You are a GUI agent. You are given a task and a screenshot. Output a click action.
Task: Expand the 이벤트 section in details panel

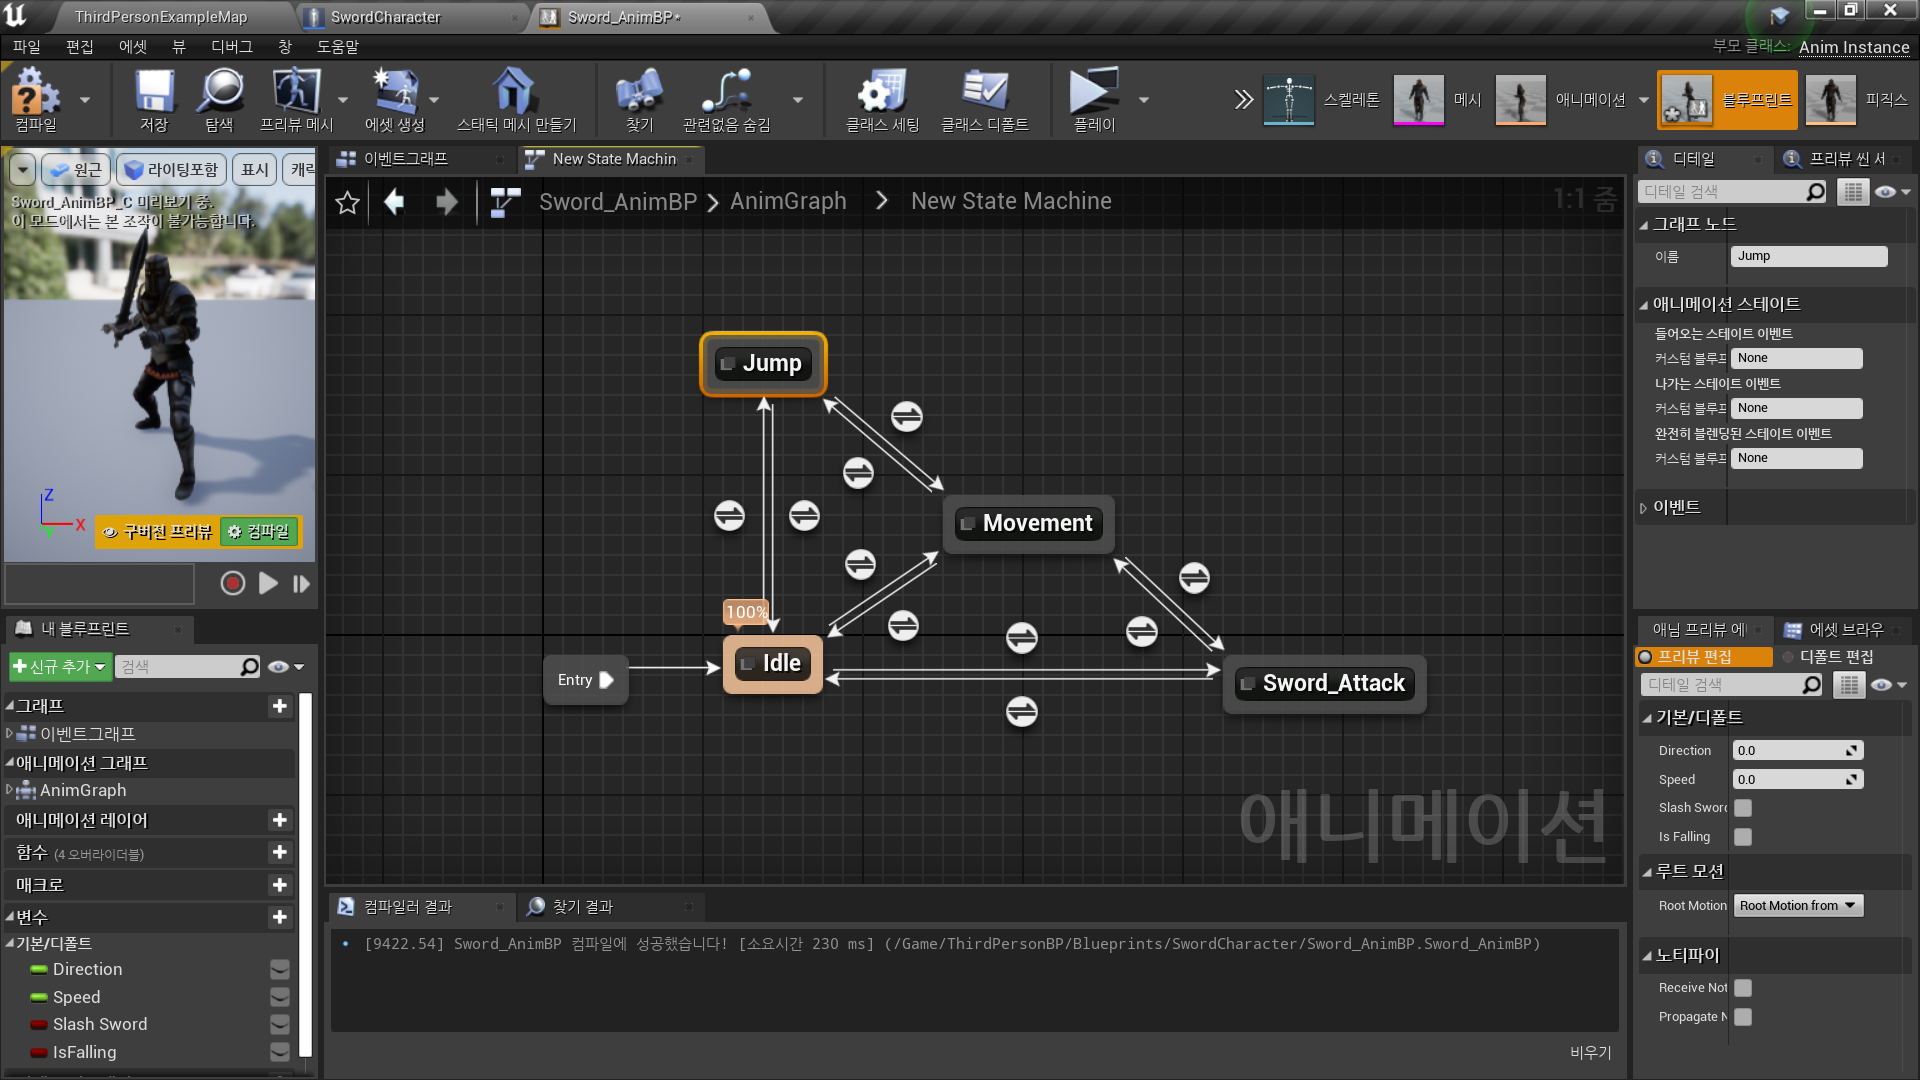point(1643,507)
